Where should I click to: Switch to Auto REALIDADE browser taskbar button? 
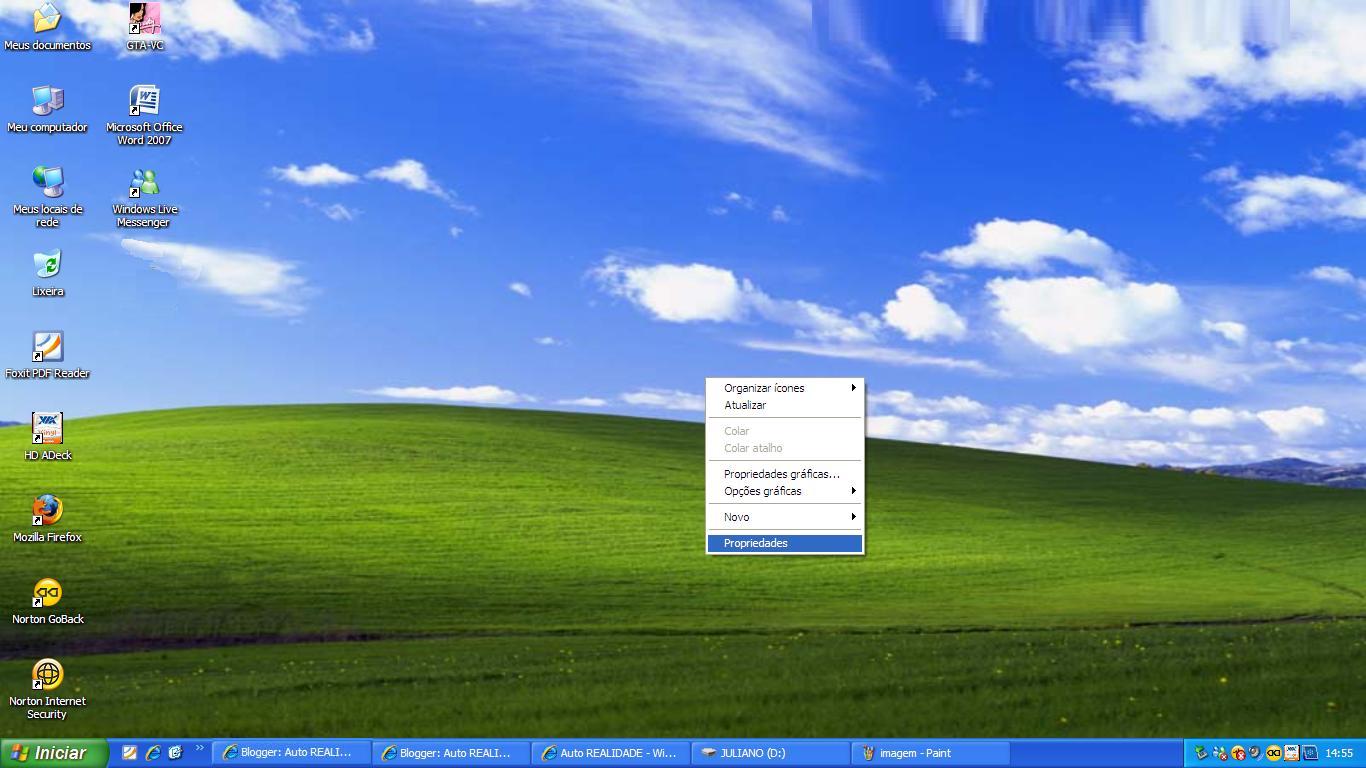610,753
